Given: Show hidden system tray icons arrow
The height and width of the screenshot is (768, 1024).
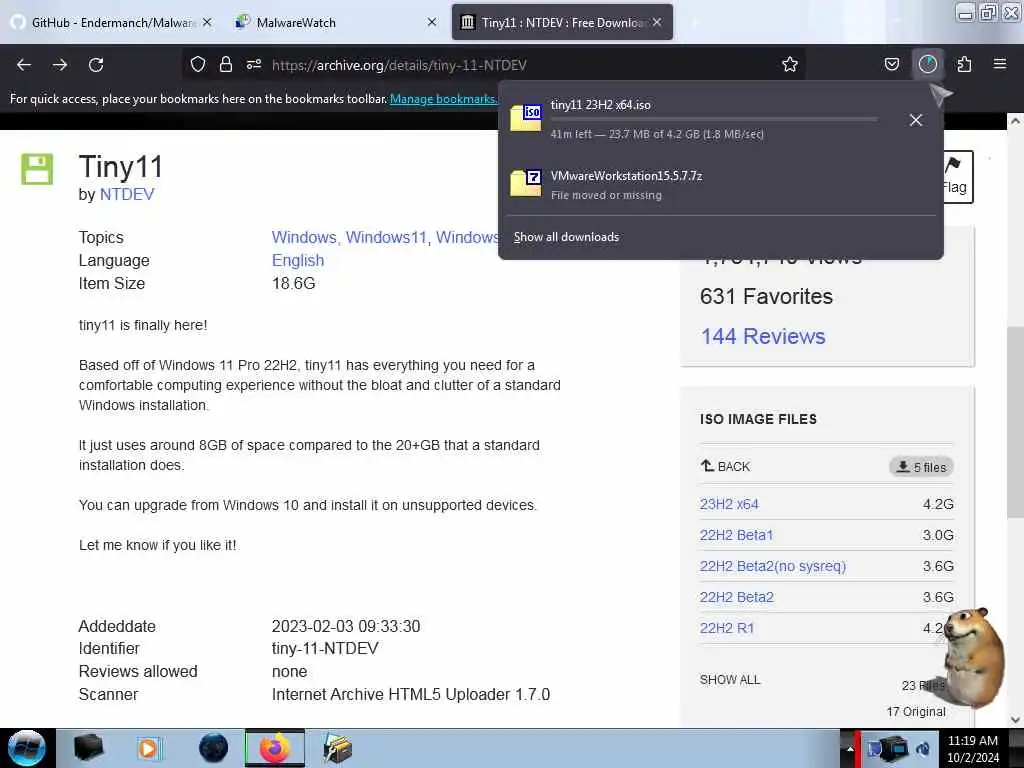Looking at the screenshot, I should click(x=850, y=749).
